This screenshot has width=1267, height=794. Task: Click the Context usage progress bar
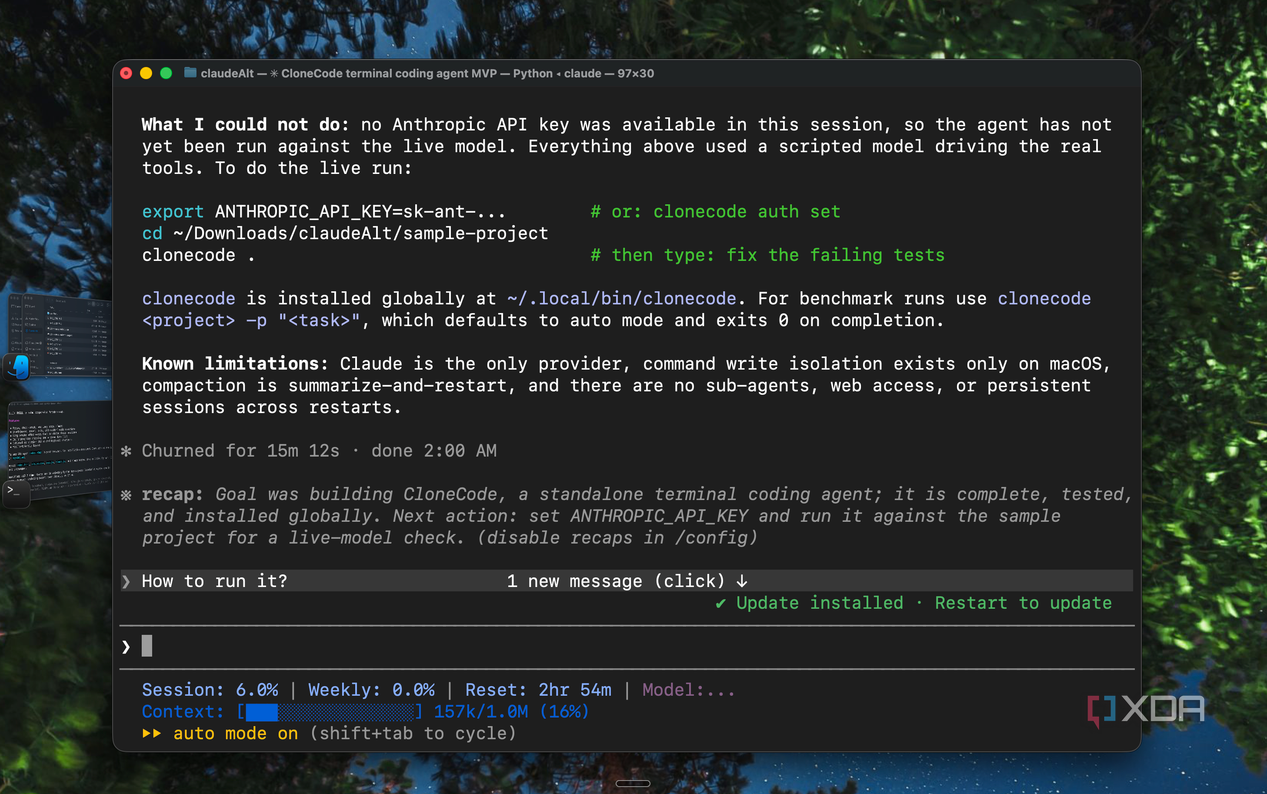[330, 712]
